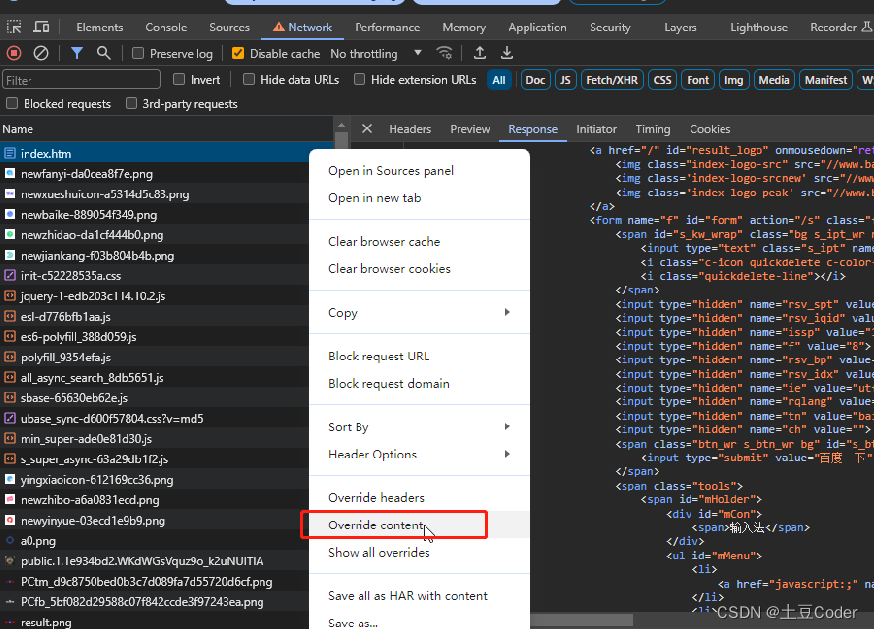Viewport: 874px width, 629px height.
Task: Click the newfanyi image file icon
Action: coord(9,173)
